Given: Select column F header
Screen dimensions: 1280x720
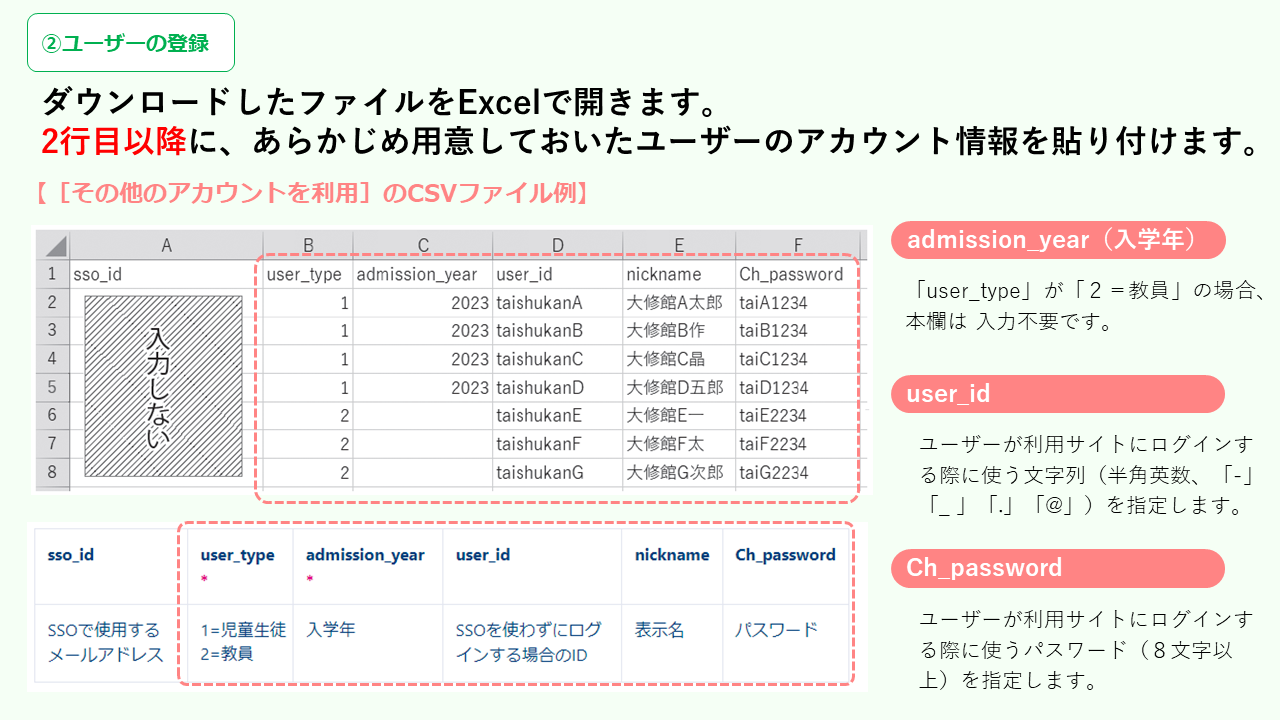Looking at the screenshot, I should click(797, 246).
